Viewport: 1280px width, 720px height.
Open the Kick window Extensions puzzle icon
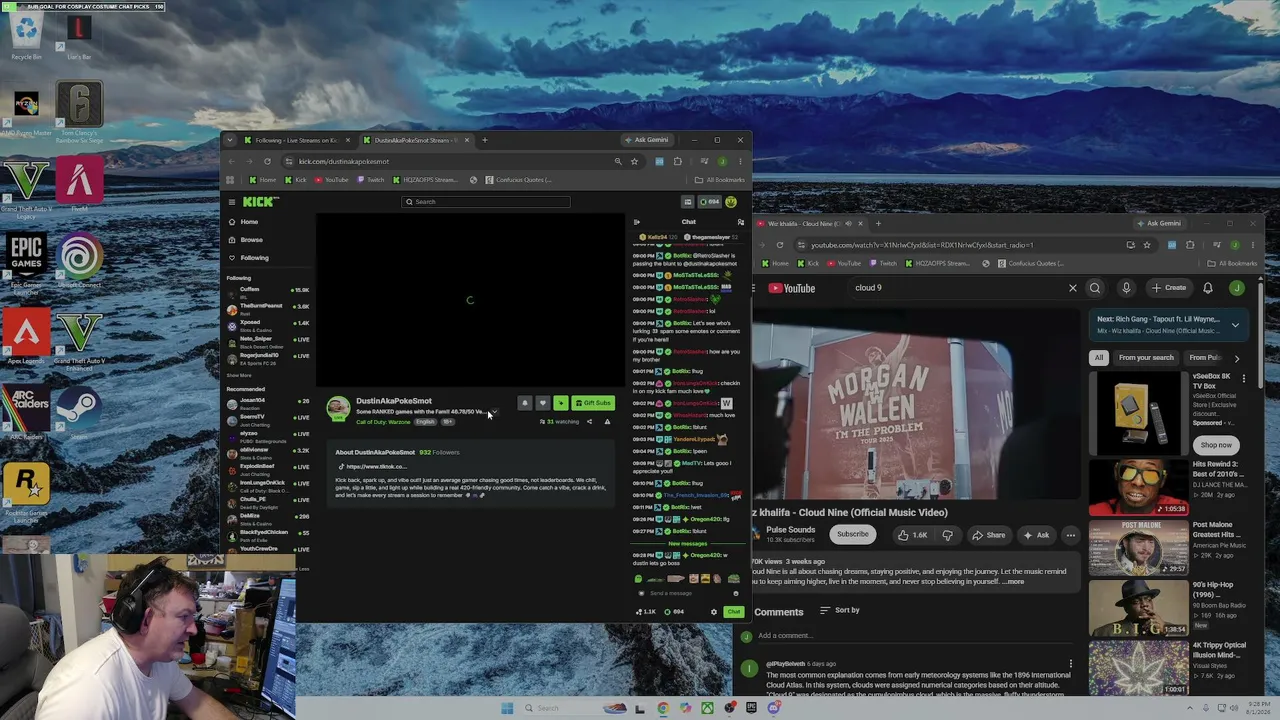coord(677,161)
